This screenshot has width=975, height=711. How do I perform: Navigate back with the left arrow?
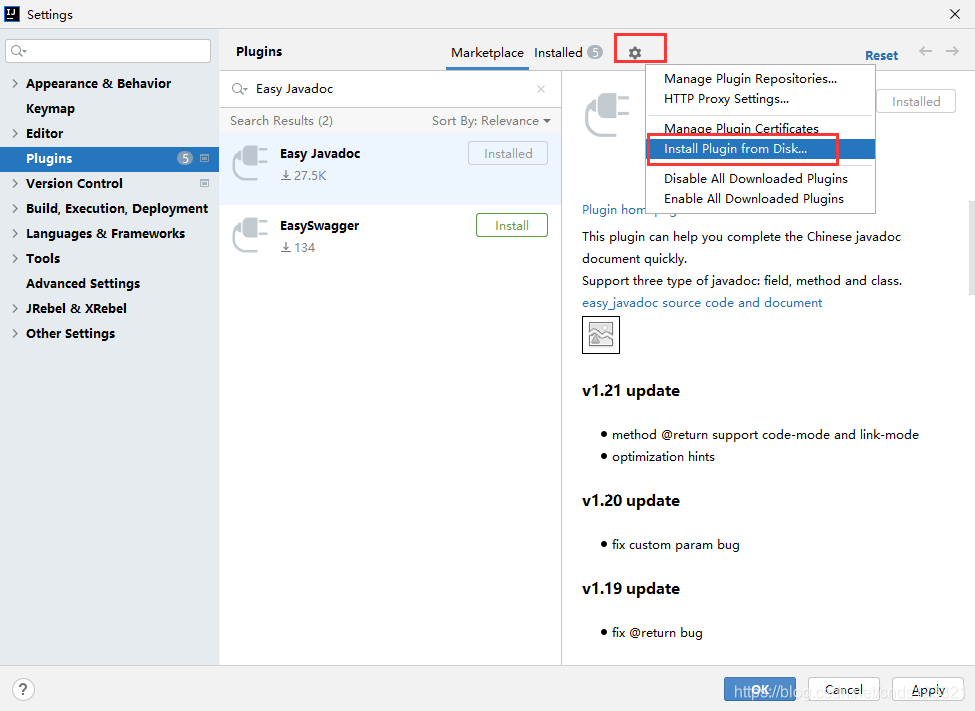coord(925,51)
